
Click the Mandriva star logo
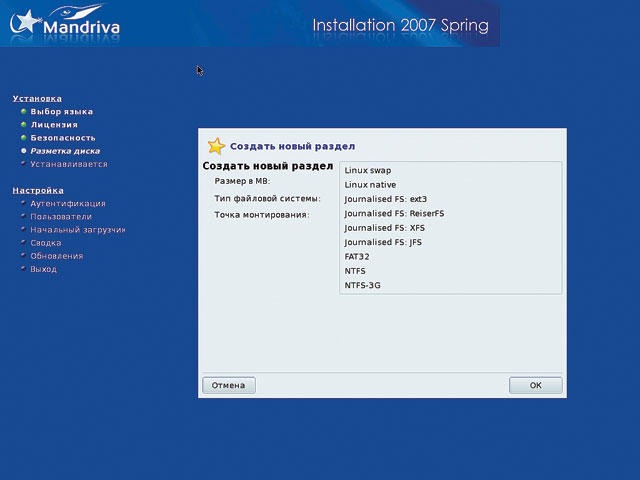[25, 21]
